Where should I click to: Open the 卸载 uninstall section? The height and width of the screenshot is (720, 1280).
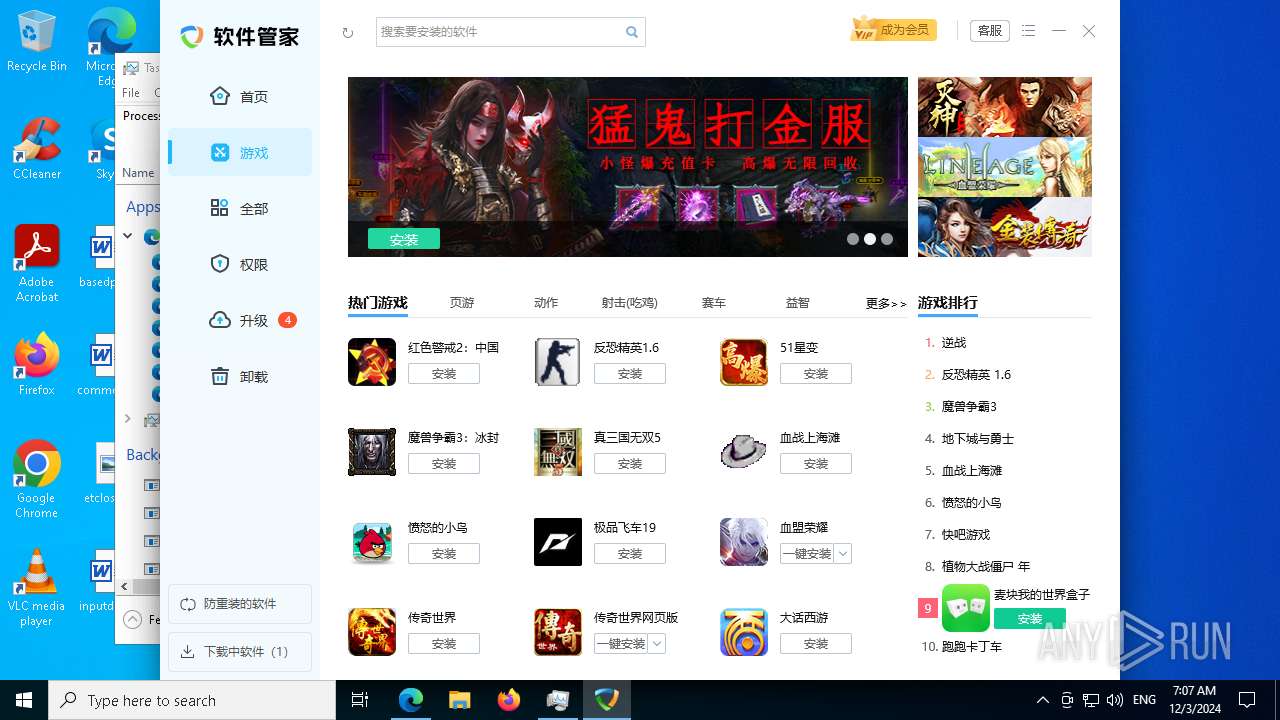coord(240,377)
